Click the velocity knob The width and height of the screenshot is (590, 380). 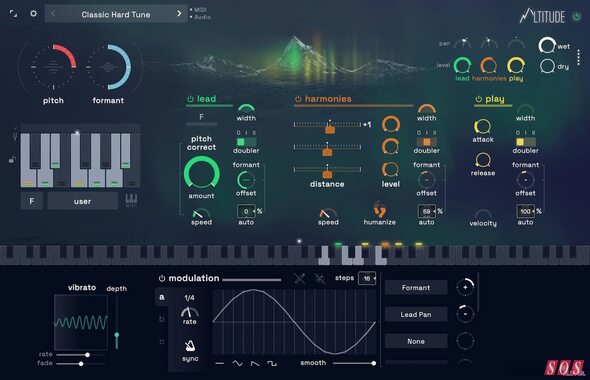pos(483,214)
